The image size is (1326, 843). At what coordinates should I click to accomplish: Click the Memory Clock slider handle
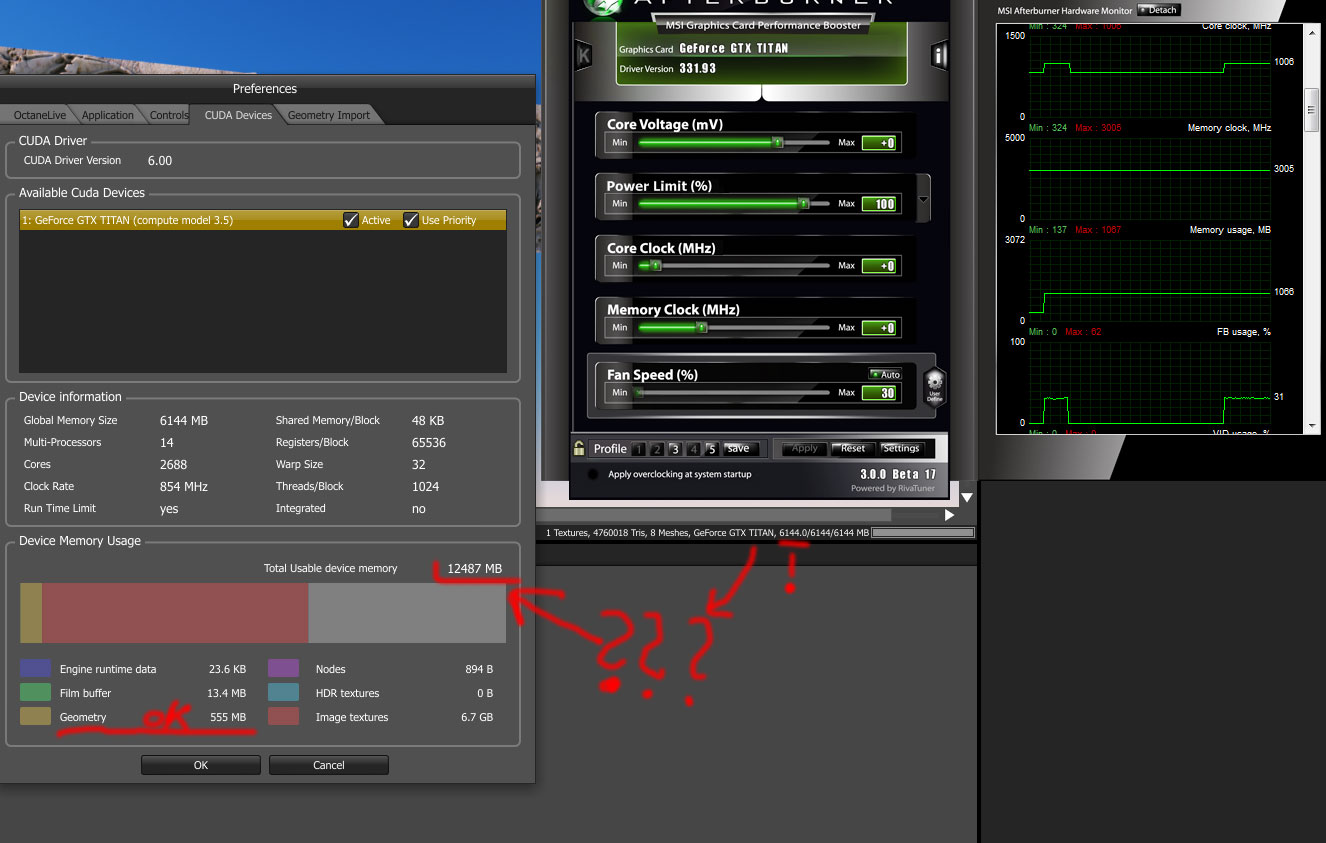pos(701,328)
